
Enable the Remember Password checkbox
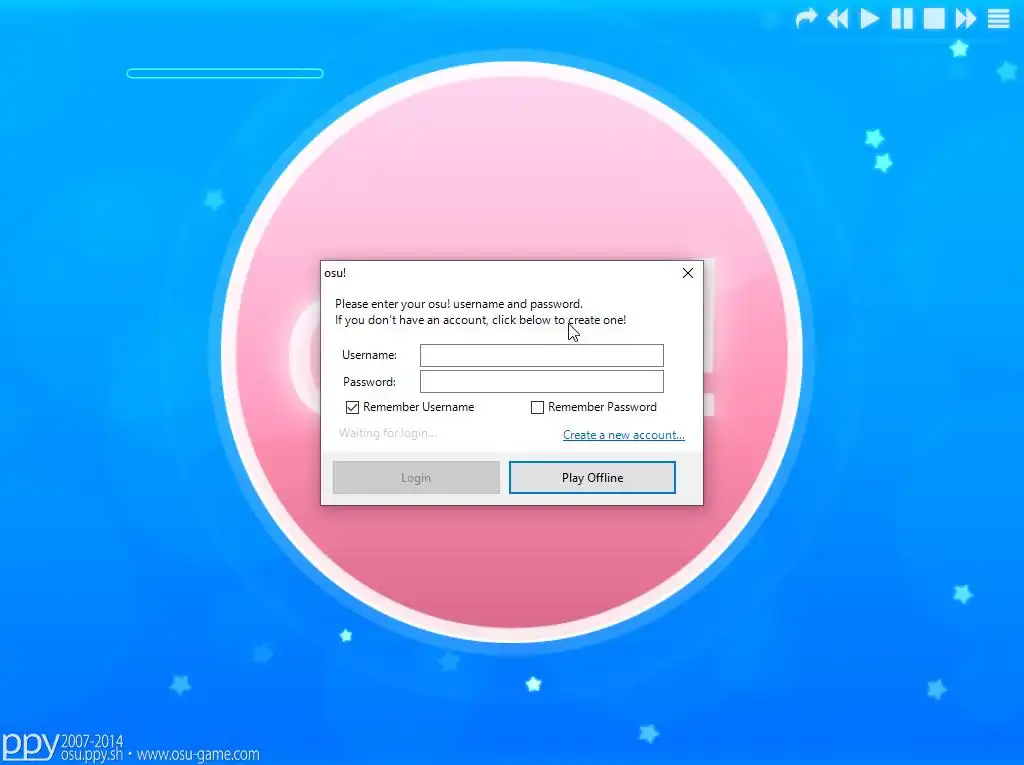(x=537, y=408)
